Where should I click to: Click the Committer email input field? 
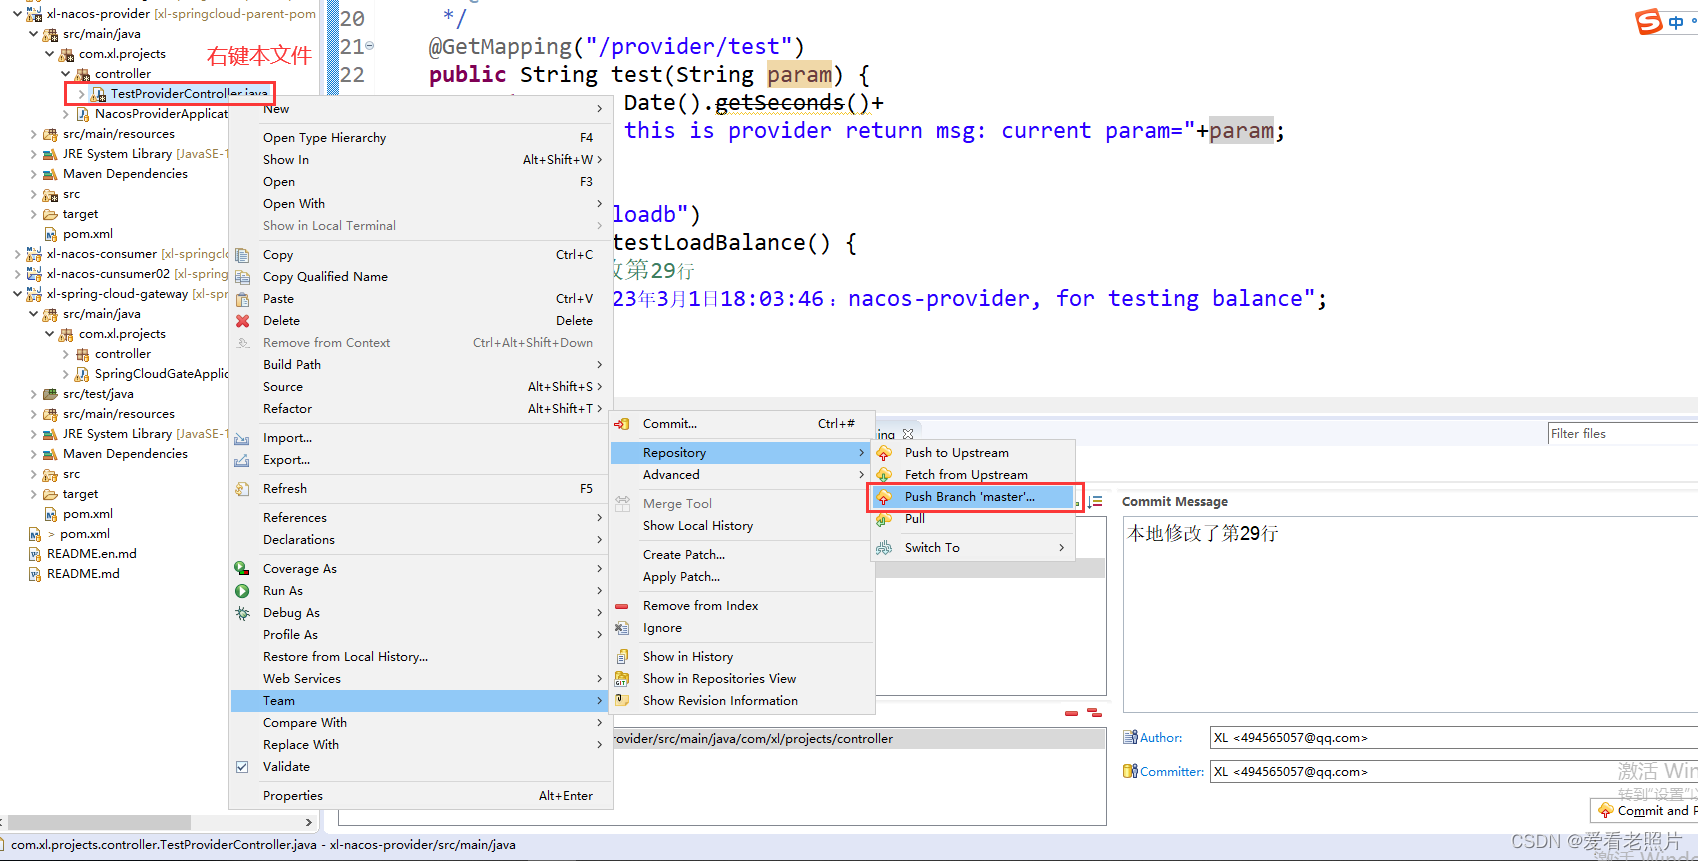tap(1453, 772)
